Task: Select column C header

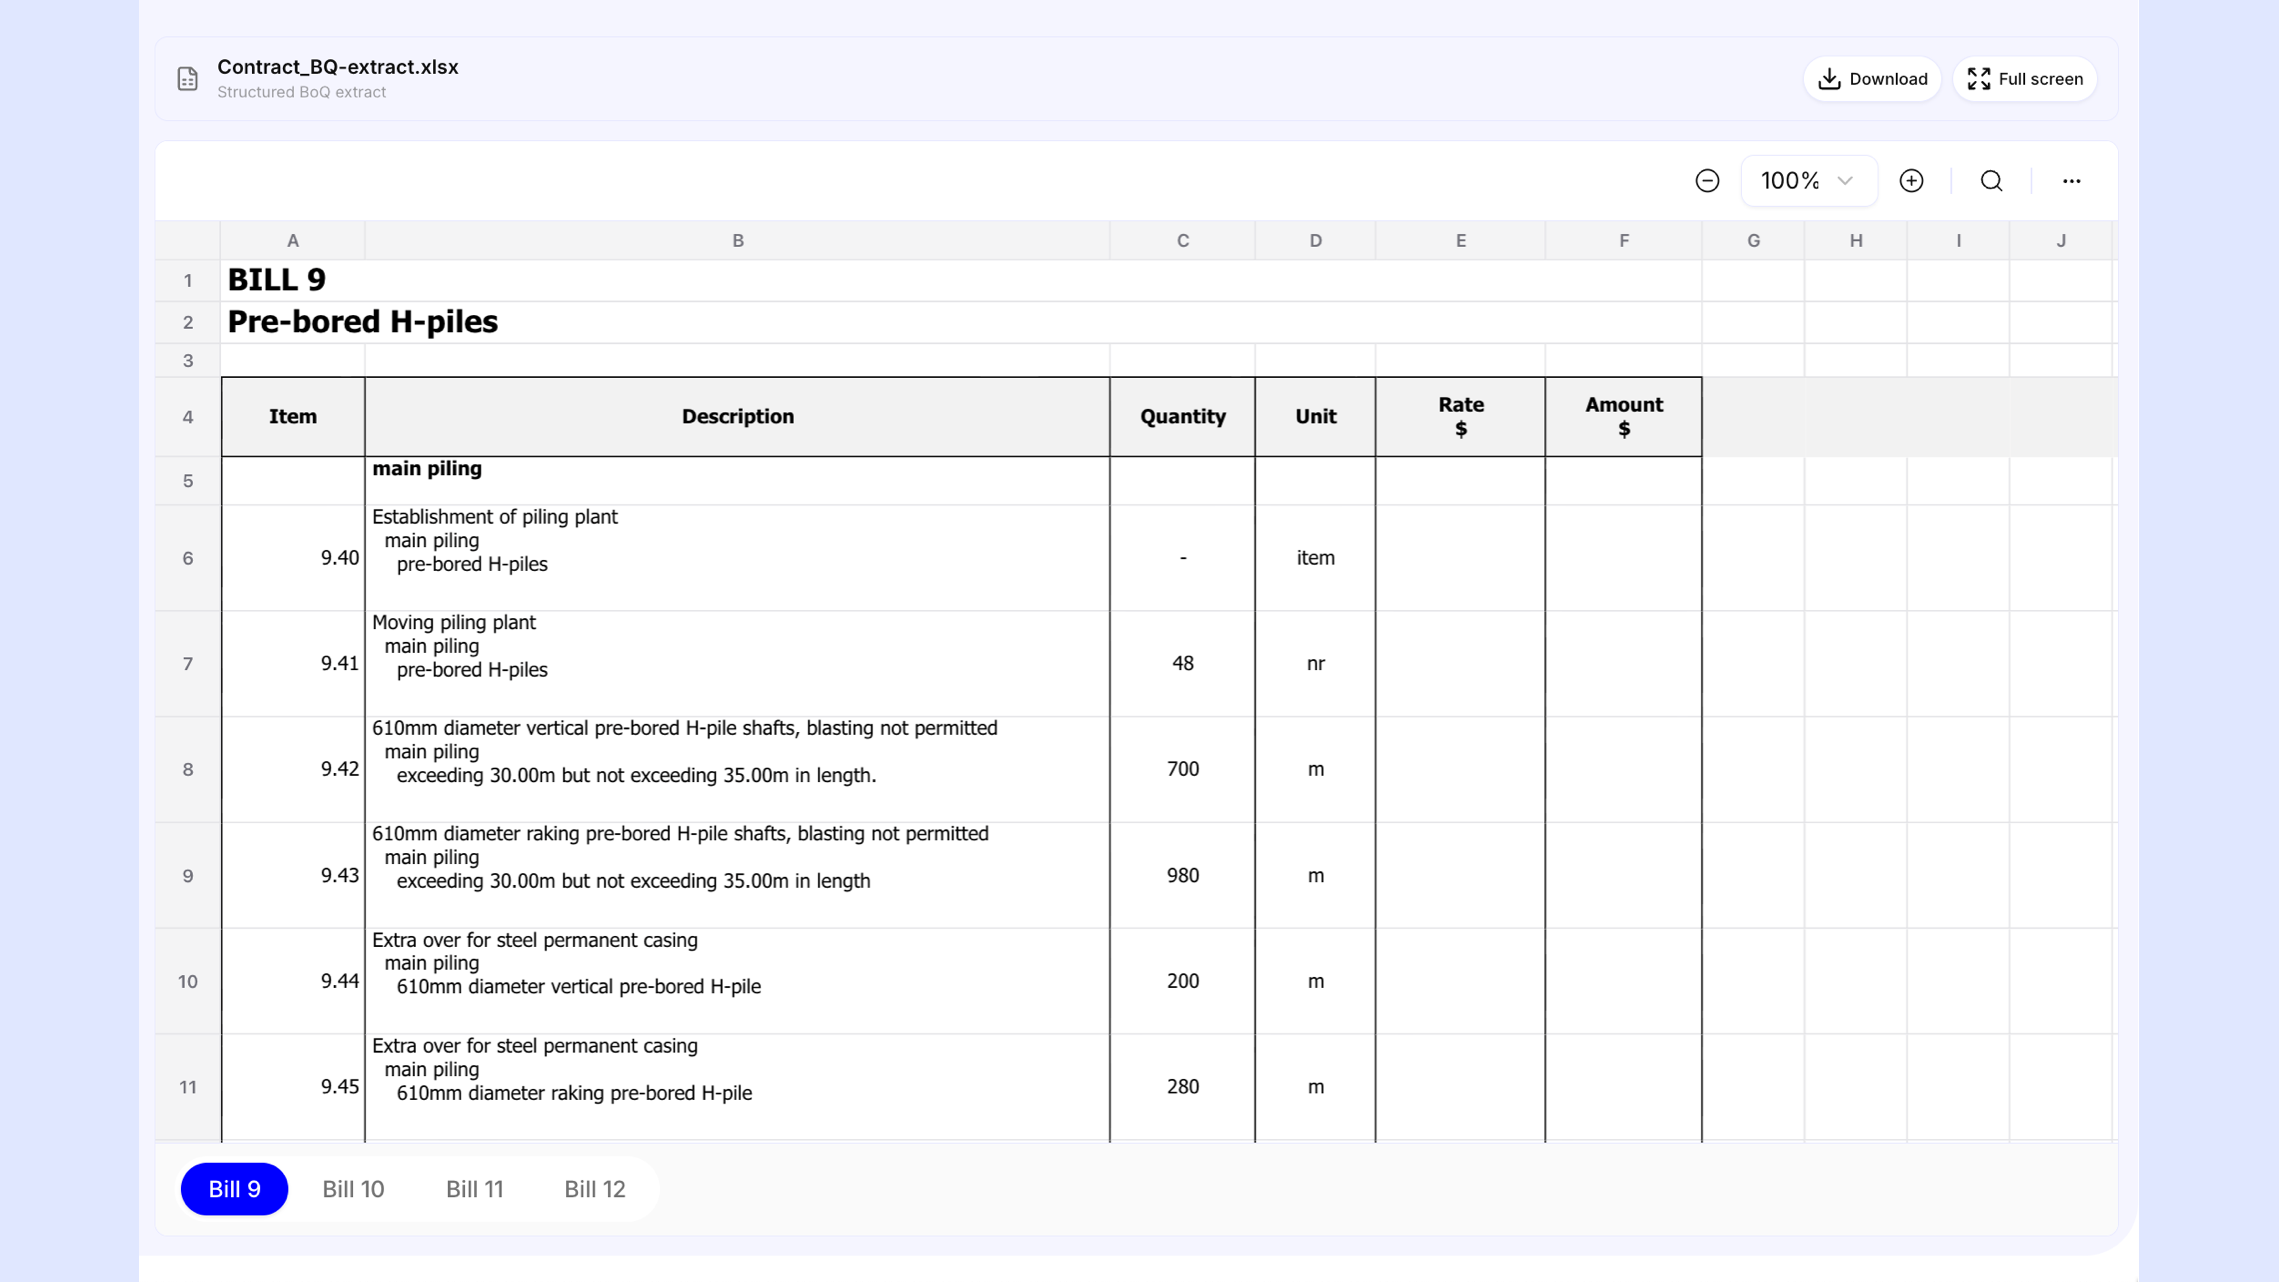Action: tap(1183, 241)
